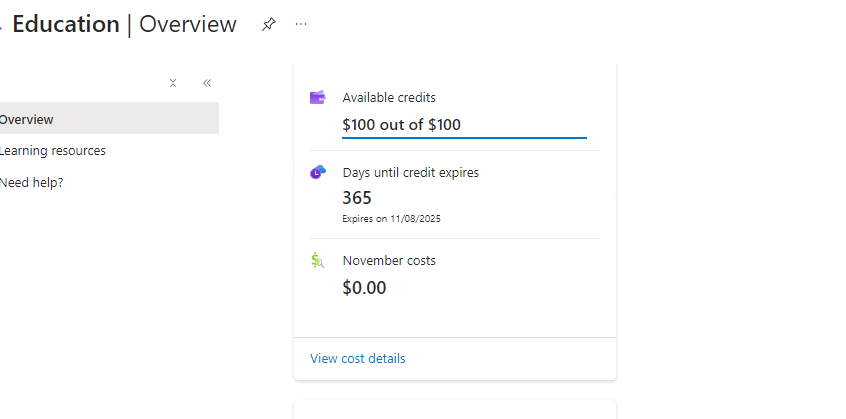This screenshot has width=846, height=419.
Task: Click the clock cloud expiry icon
Action: point(318,173)
